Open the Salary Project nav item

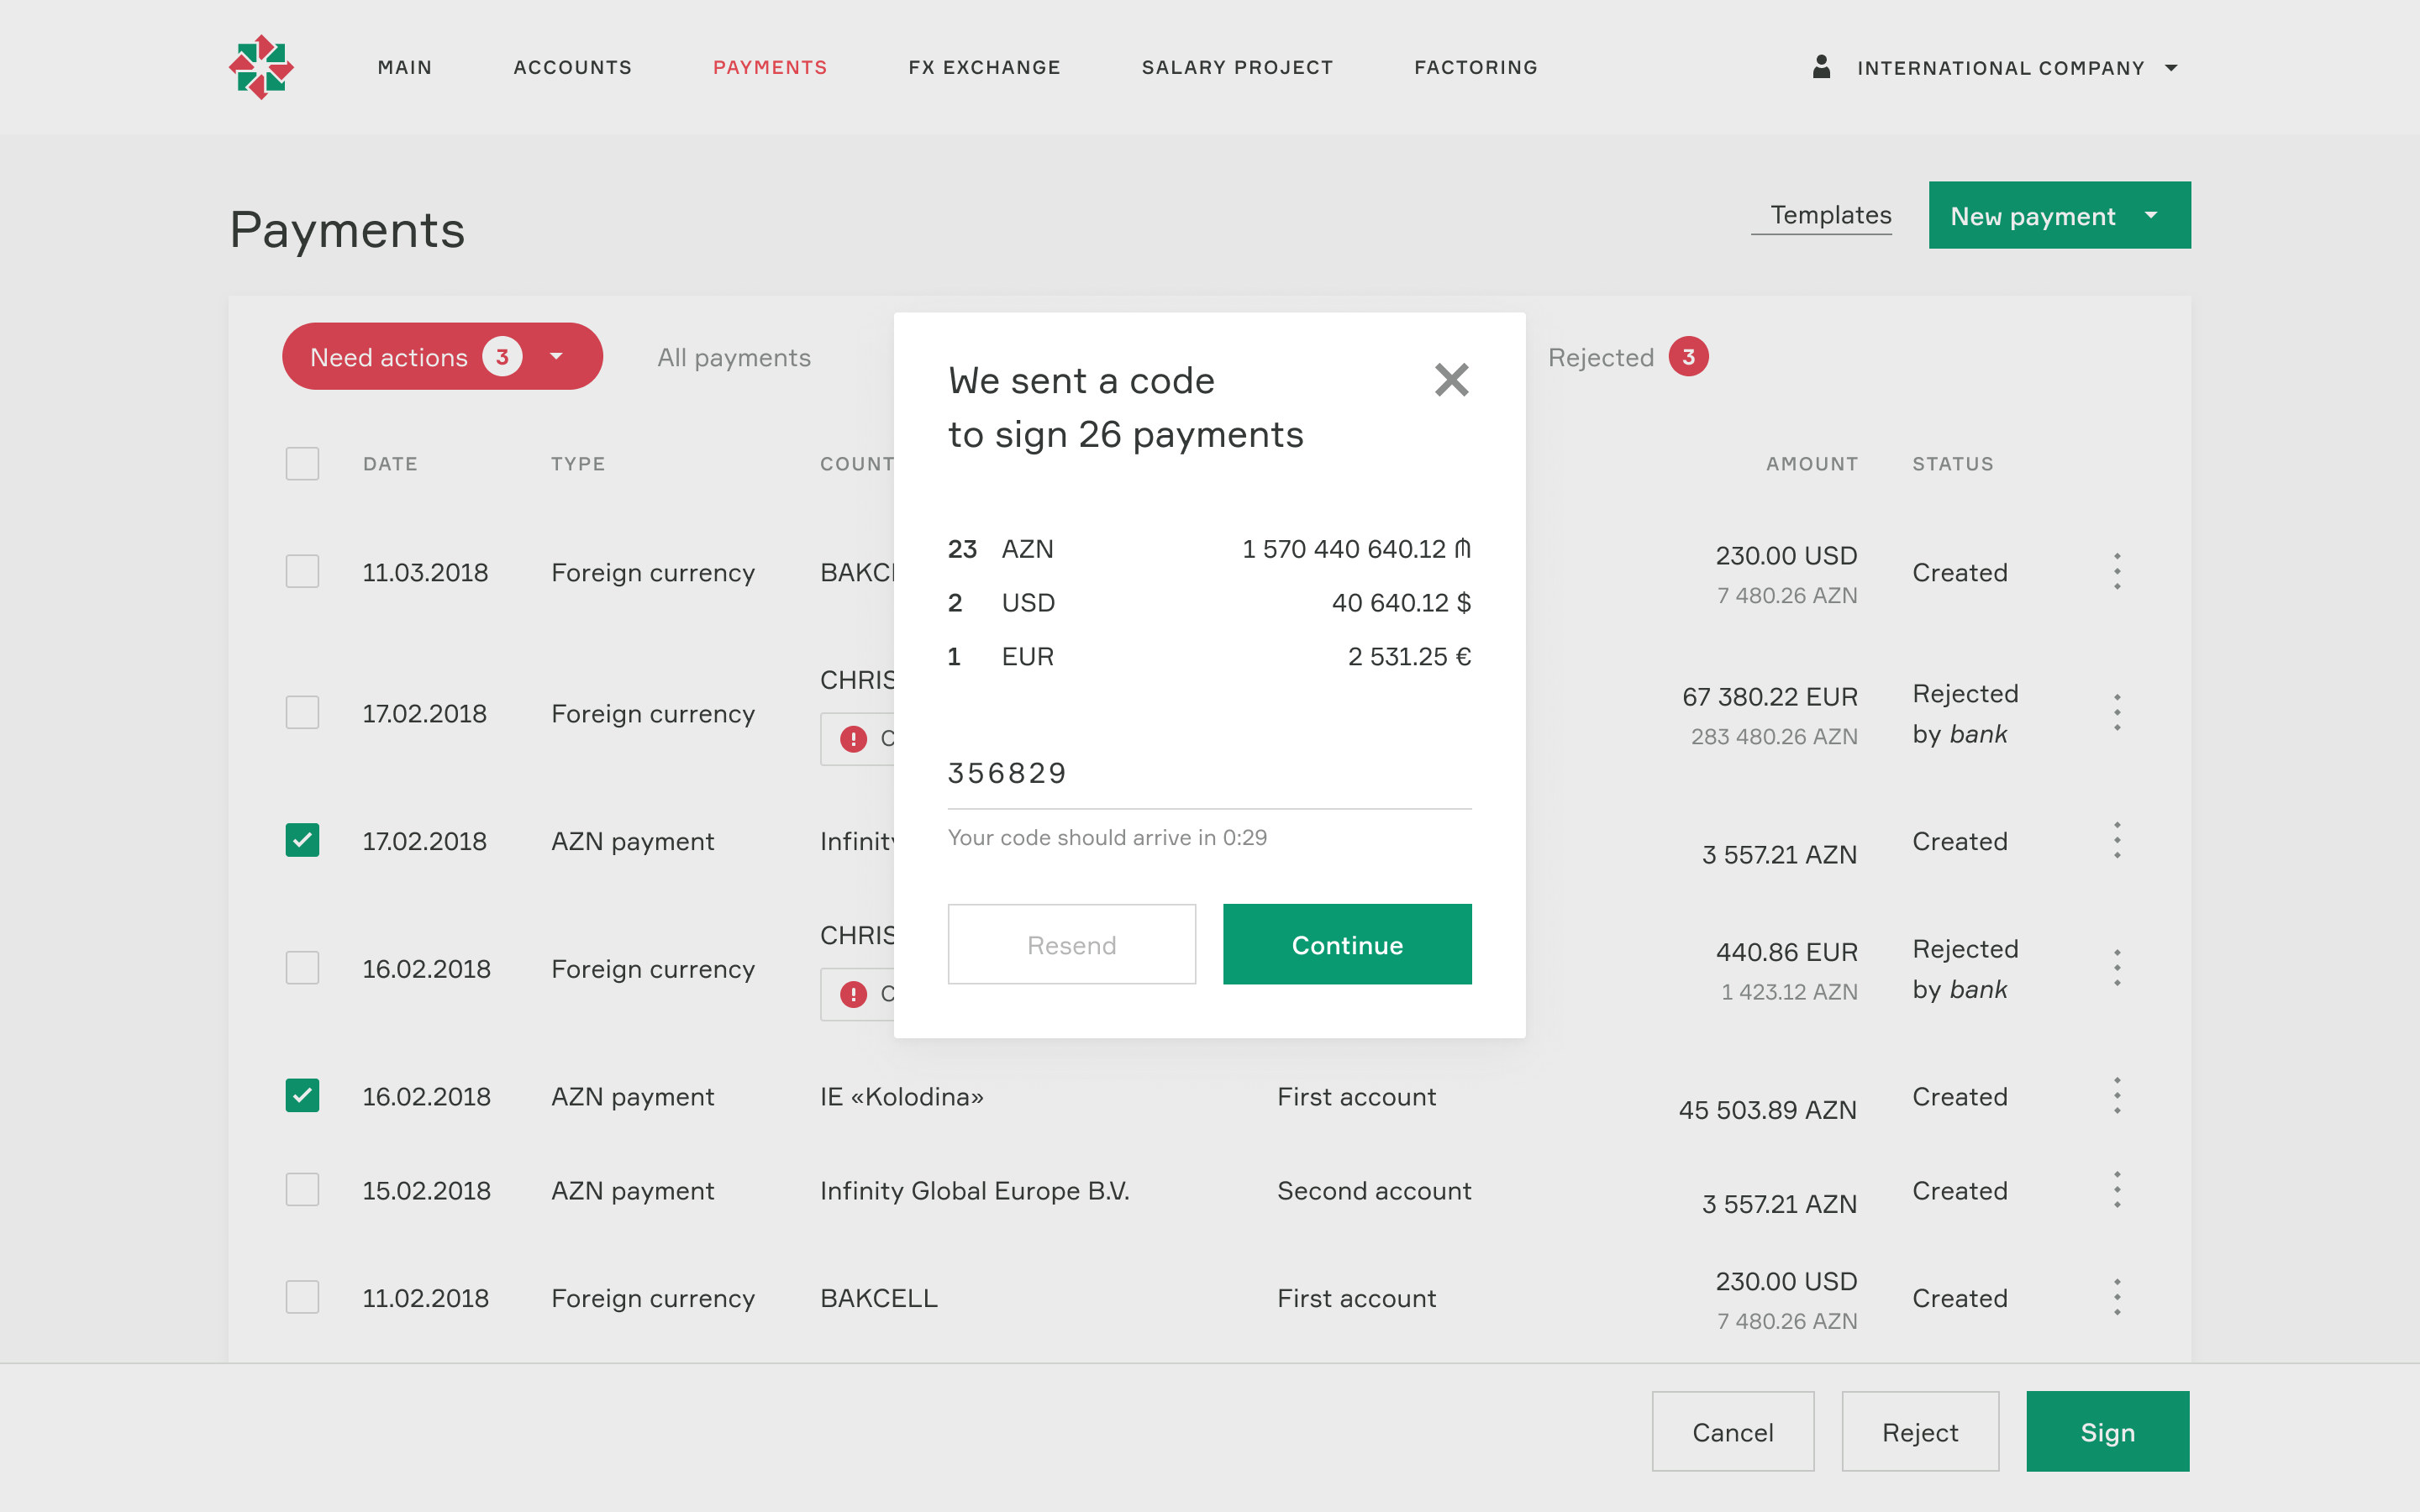tap(1237, 67)
